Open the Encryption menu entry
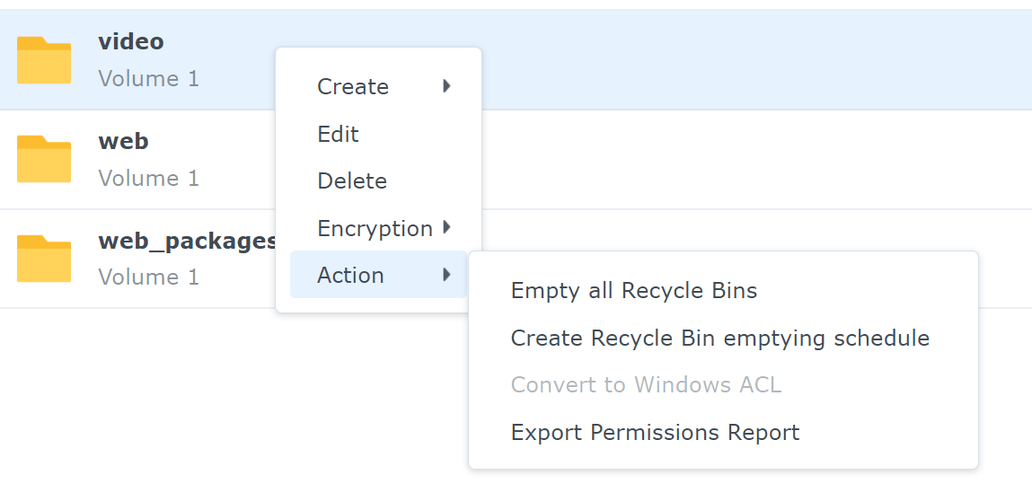The image size is (1032, 484). [x=375, y=228]
